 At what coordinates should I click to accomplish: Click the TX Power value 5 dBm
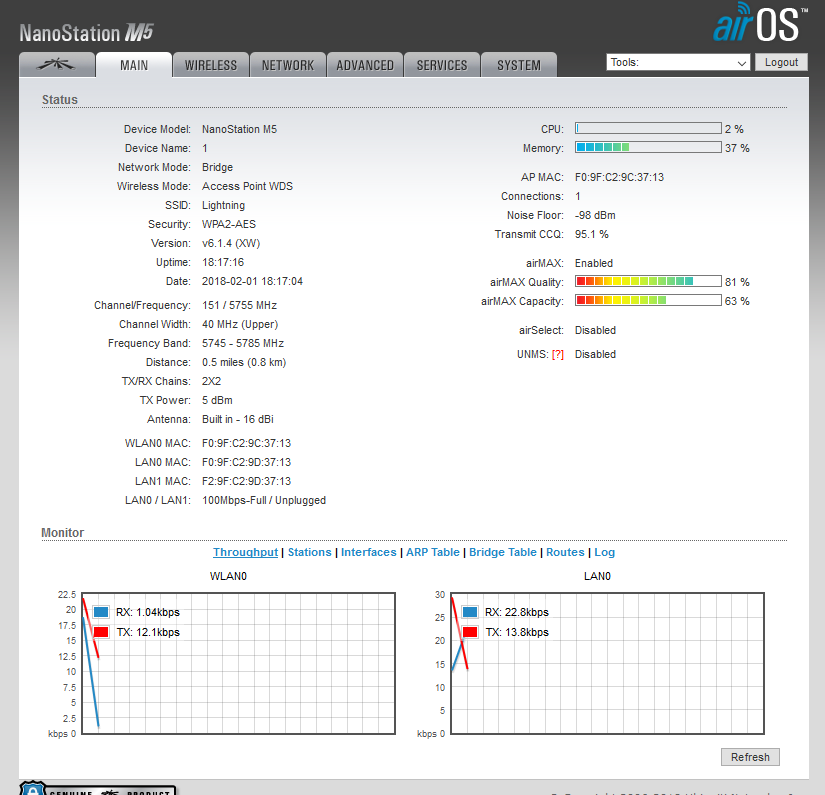pyautogui.click(x=217, y=400)
